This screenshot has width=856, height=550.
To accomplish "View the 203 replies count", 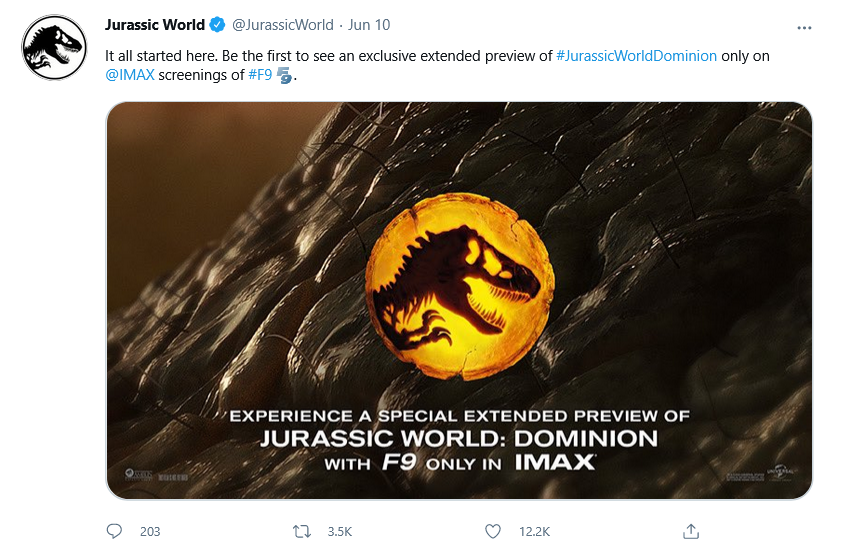I will click(x=150, y=531).
